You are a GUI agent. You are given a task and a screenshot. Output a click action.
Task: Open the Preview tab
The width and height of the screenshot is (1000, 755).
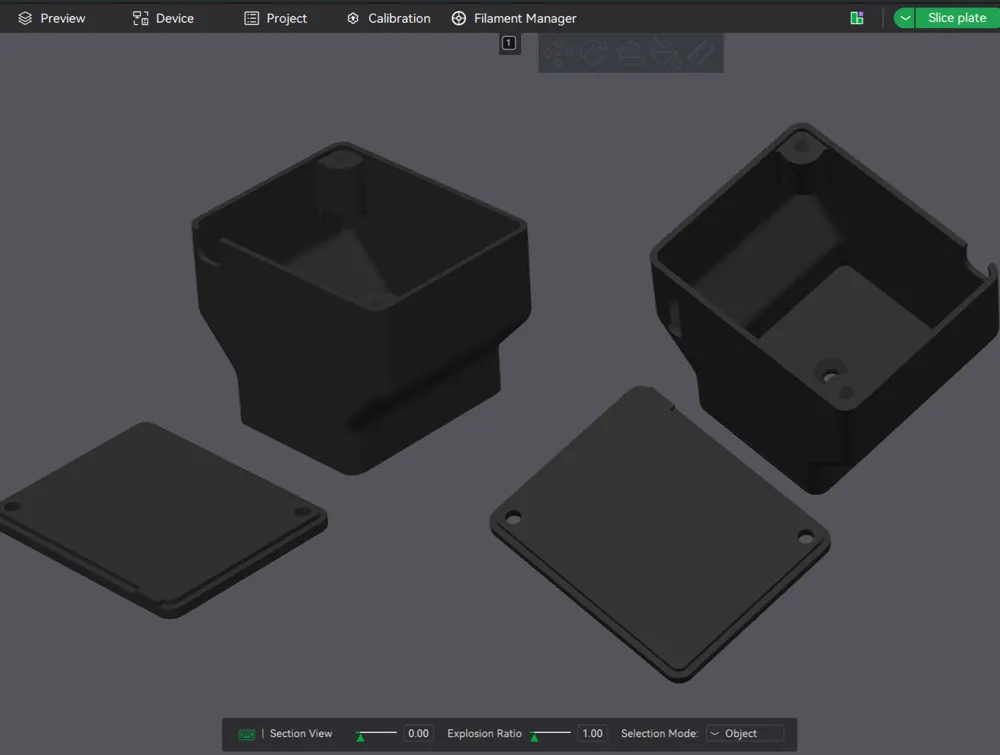(x=52, y=18)
